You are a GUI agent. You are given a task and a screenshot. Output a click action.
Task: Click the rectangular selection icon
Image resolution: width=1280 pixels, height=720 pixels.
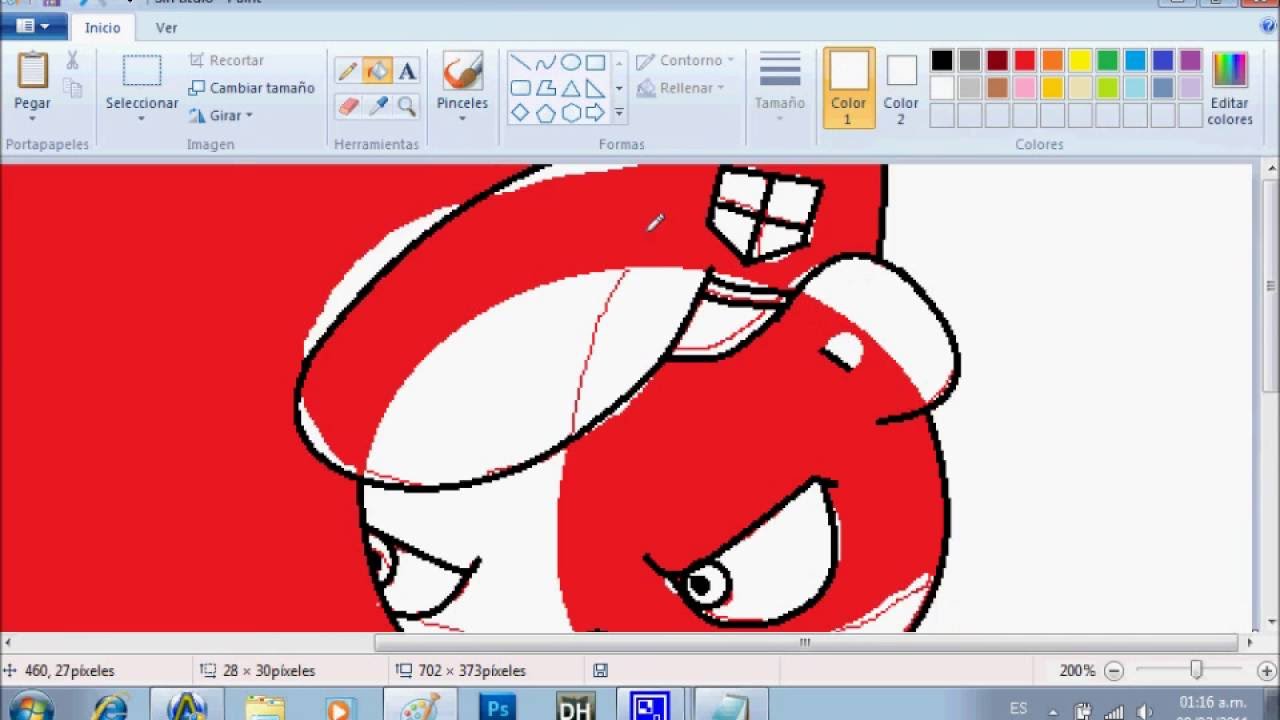[x=142, y=71]
